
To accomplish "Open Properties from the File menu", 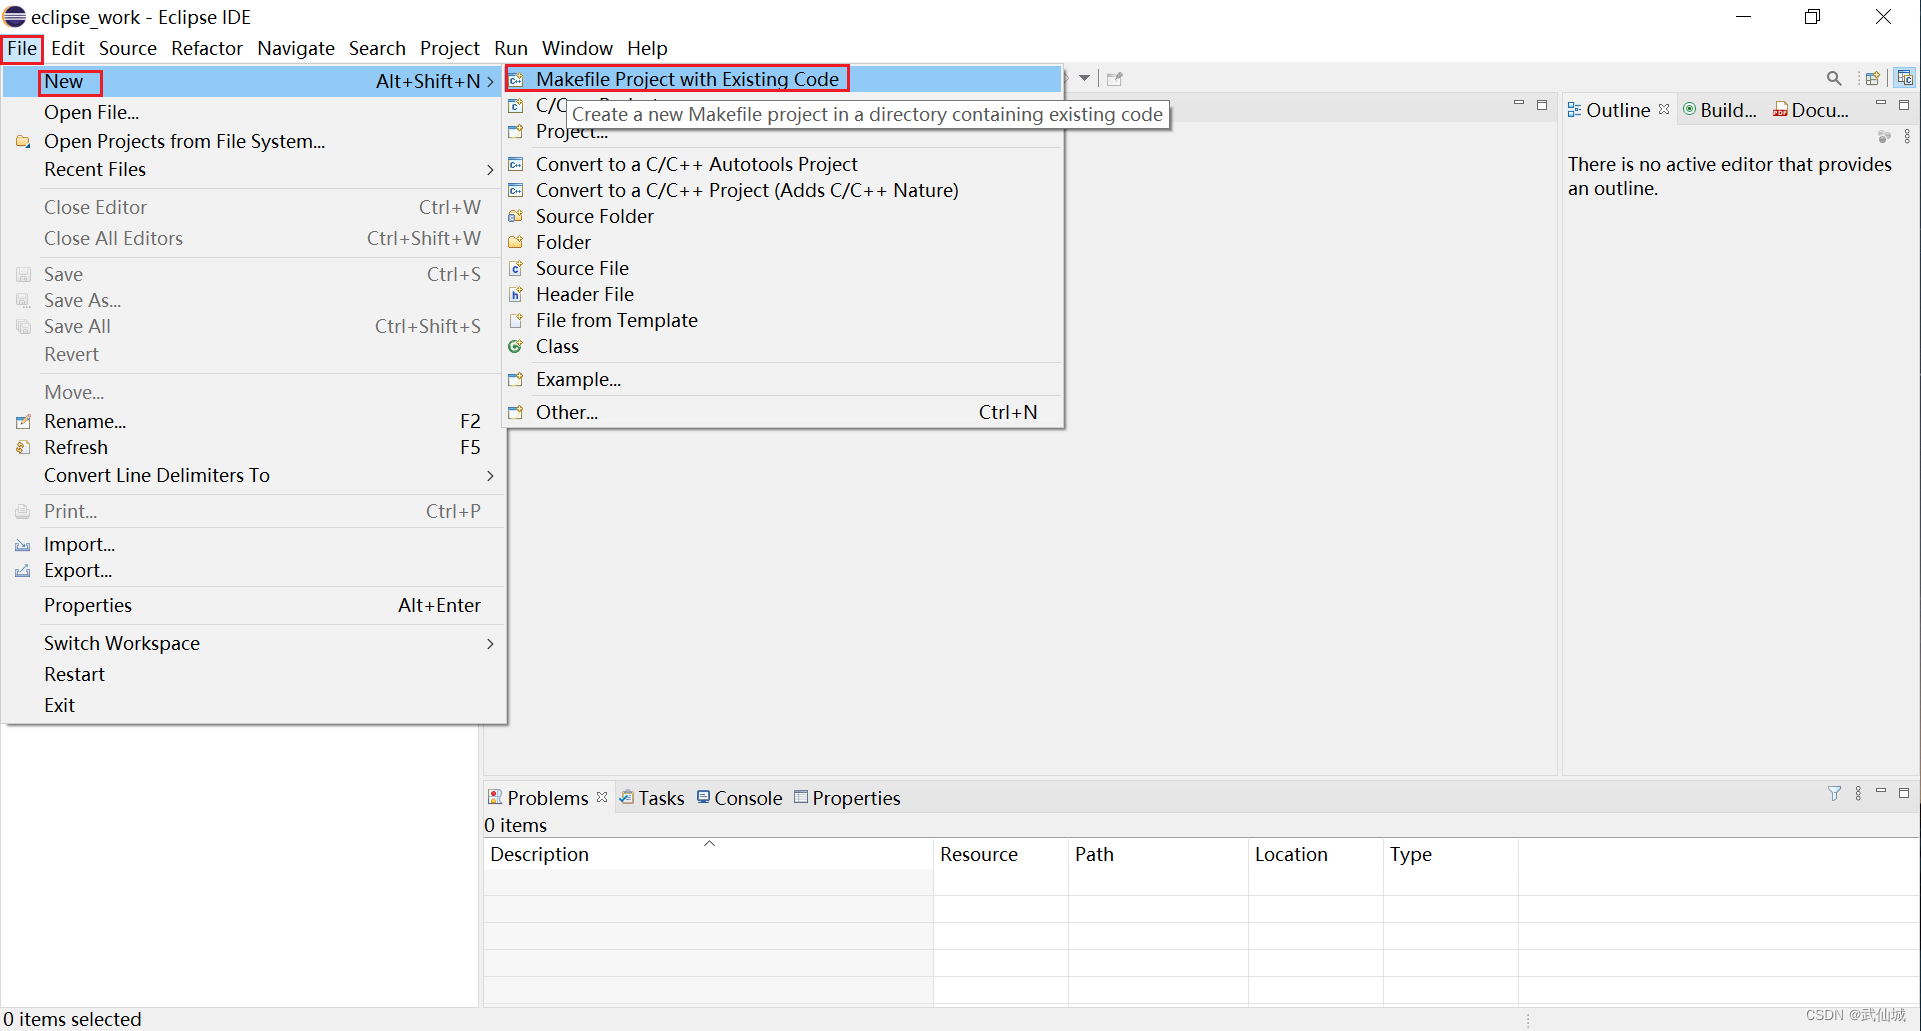I will [253, 605].
